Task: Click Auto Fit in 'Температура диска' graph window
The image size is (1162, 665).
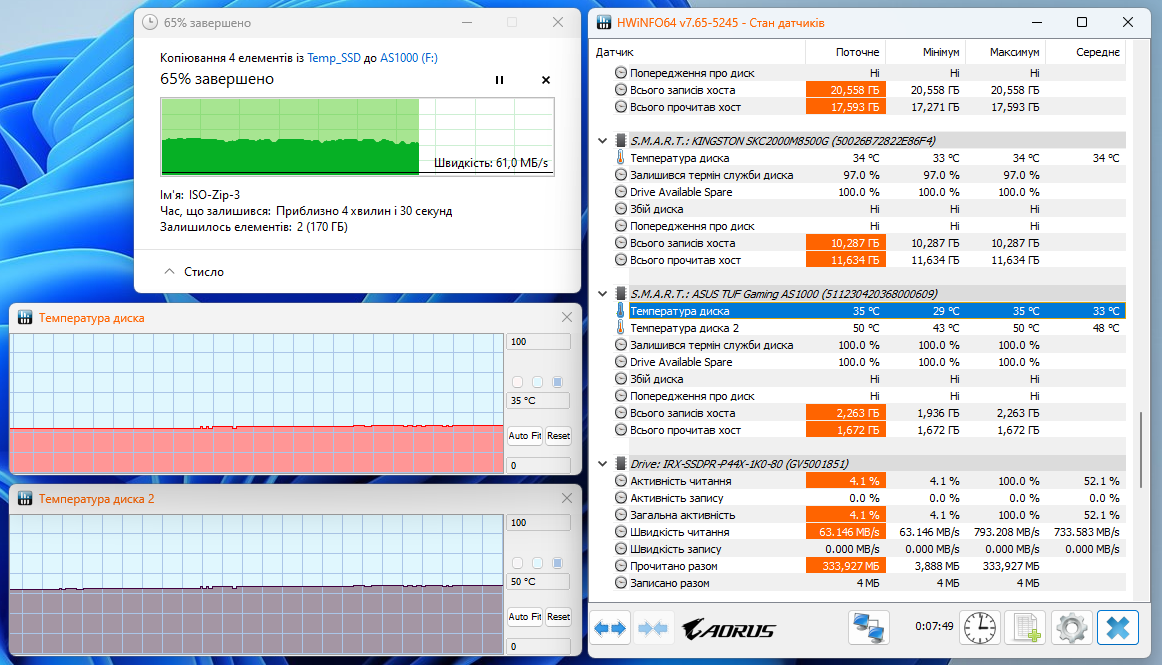Action: point(525,436)
